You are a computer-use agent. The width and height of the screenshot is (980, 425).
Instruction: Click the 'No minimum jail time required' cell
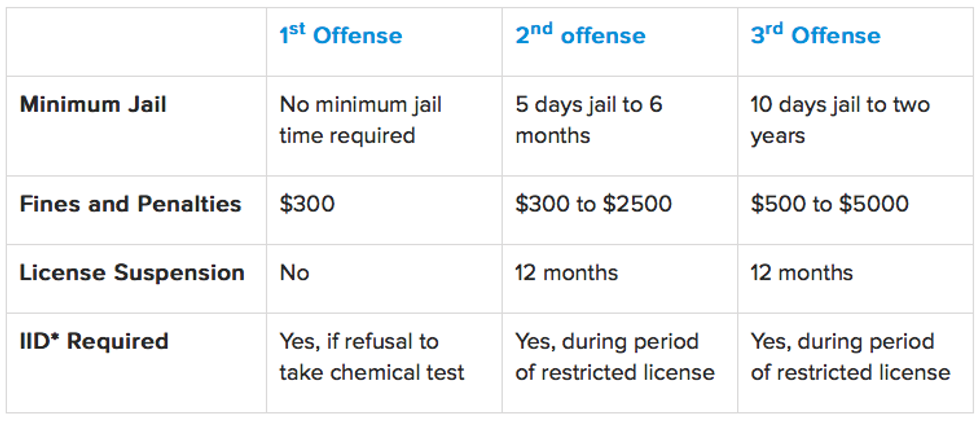point(361,120)
